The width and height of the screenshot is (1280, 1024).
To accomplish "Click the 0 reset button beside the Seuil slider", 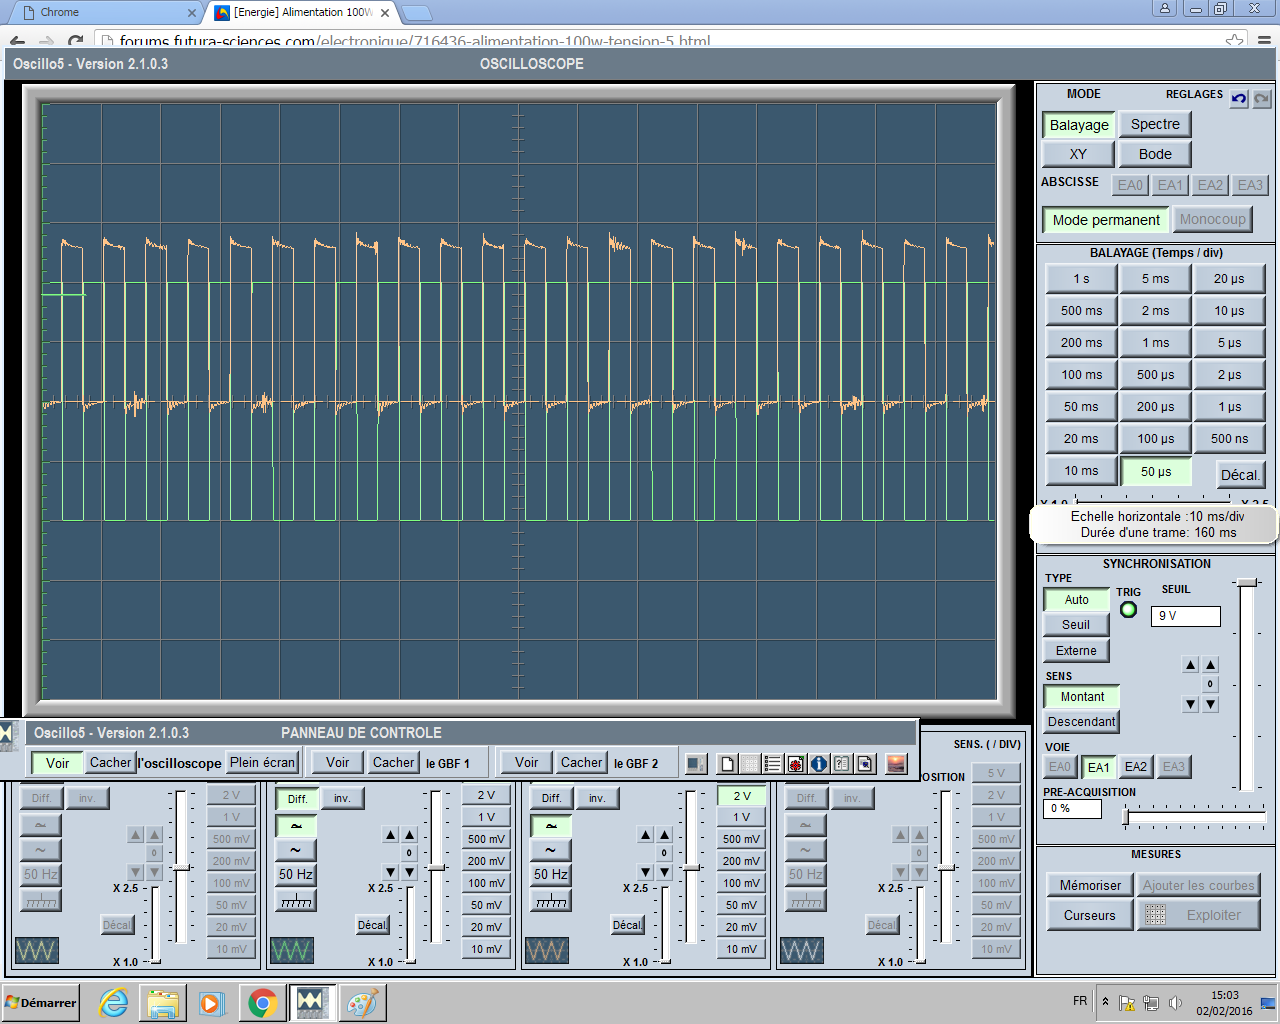I will 1210,684.
